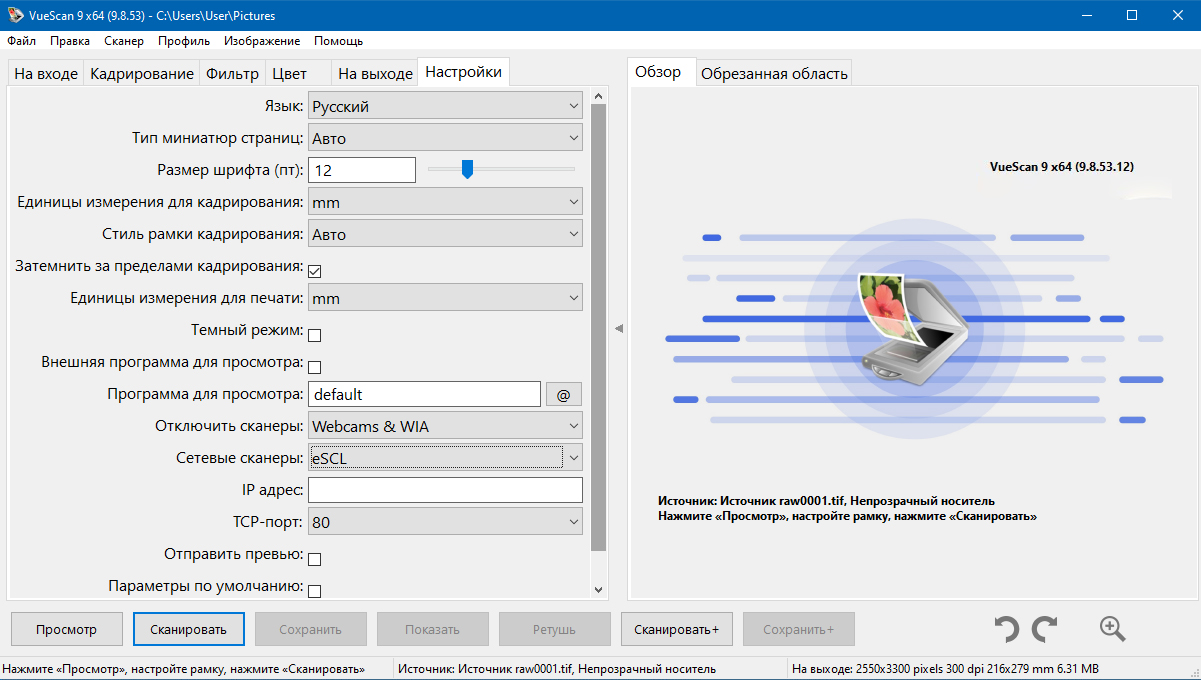Click the VueScan title bar app icon

(x=15, y=15)
